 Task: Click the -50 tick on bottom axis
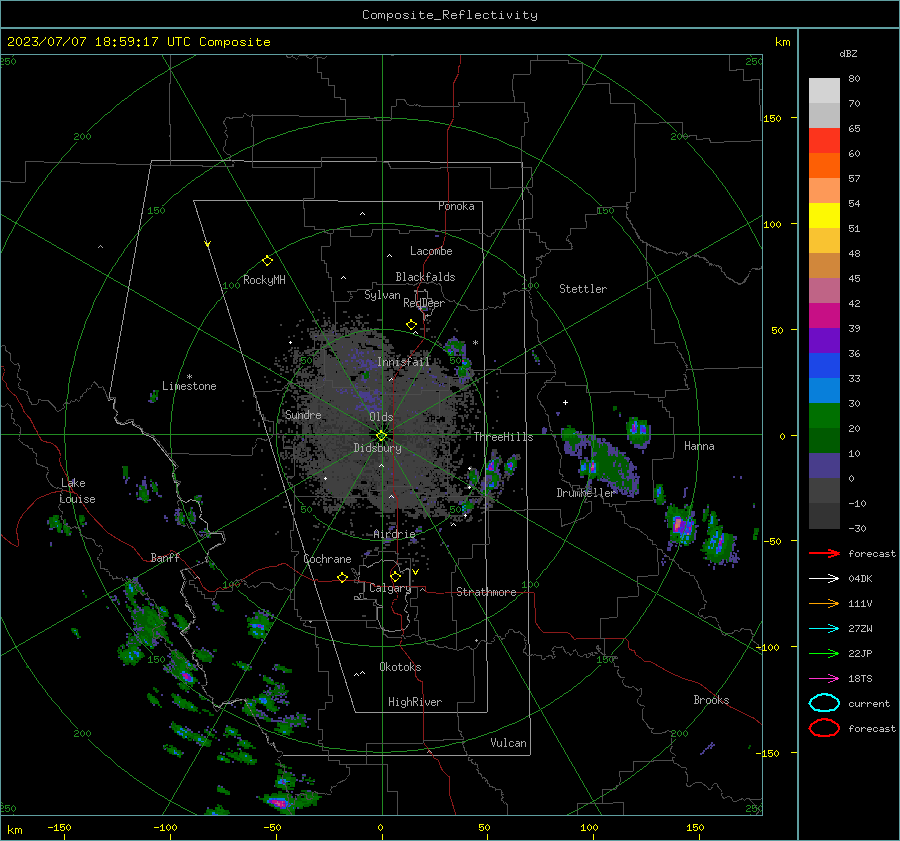coord(272,827)
